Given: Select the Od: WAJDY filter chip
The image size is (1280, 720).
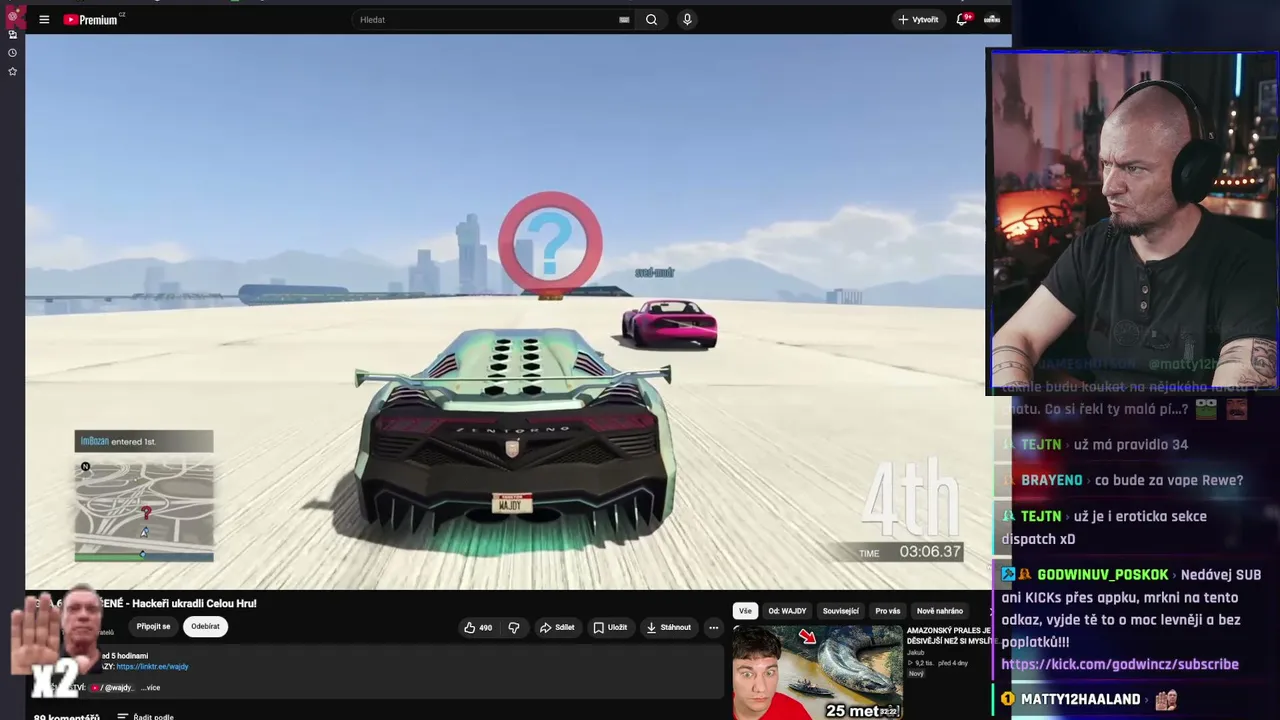Looking at the screenshot, I should 787,611.
